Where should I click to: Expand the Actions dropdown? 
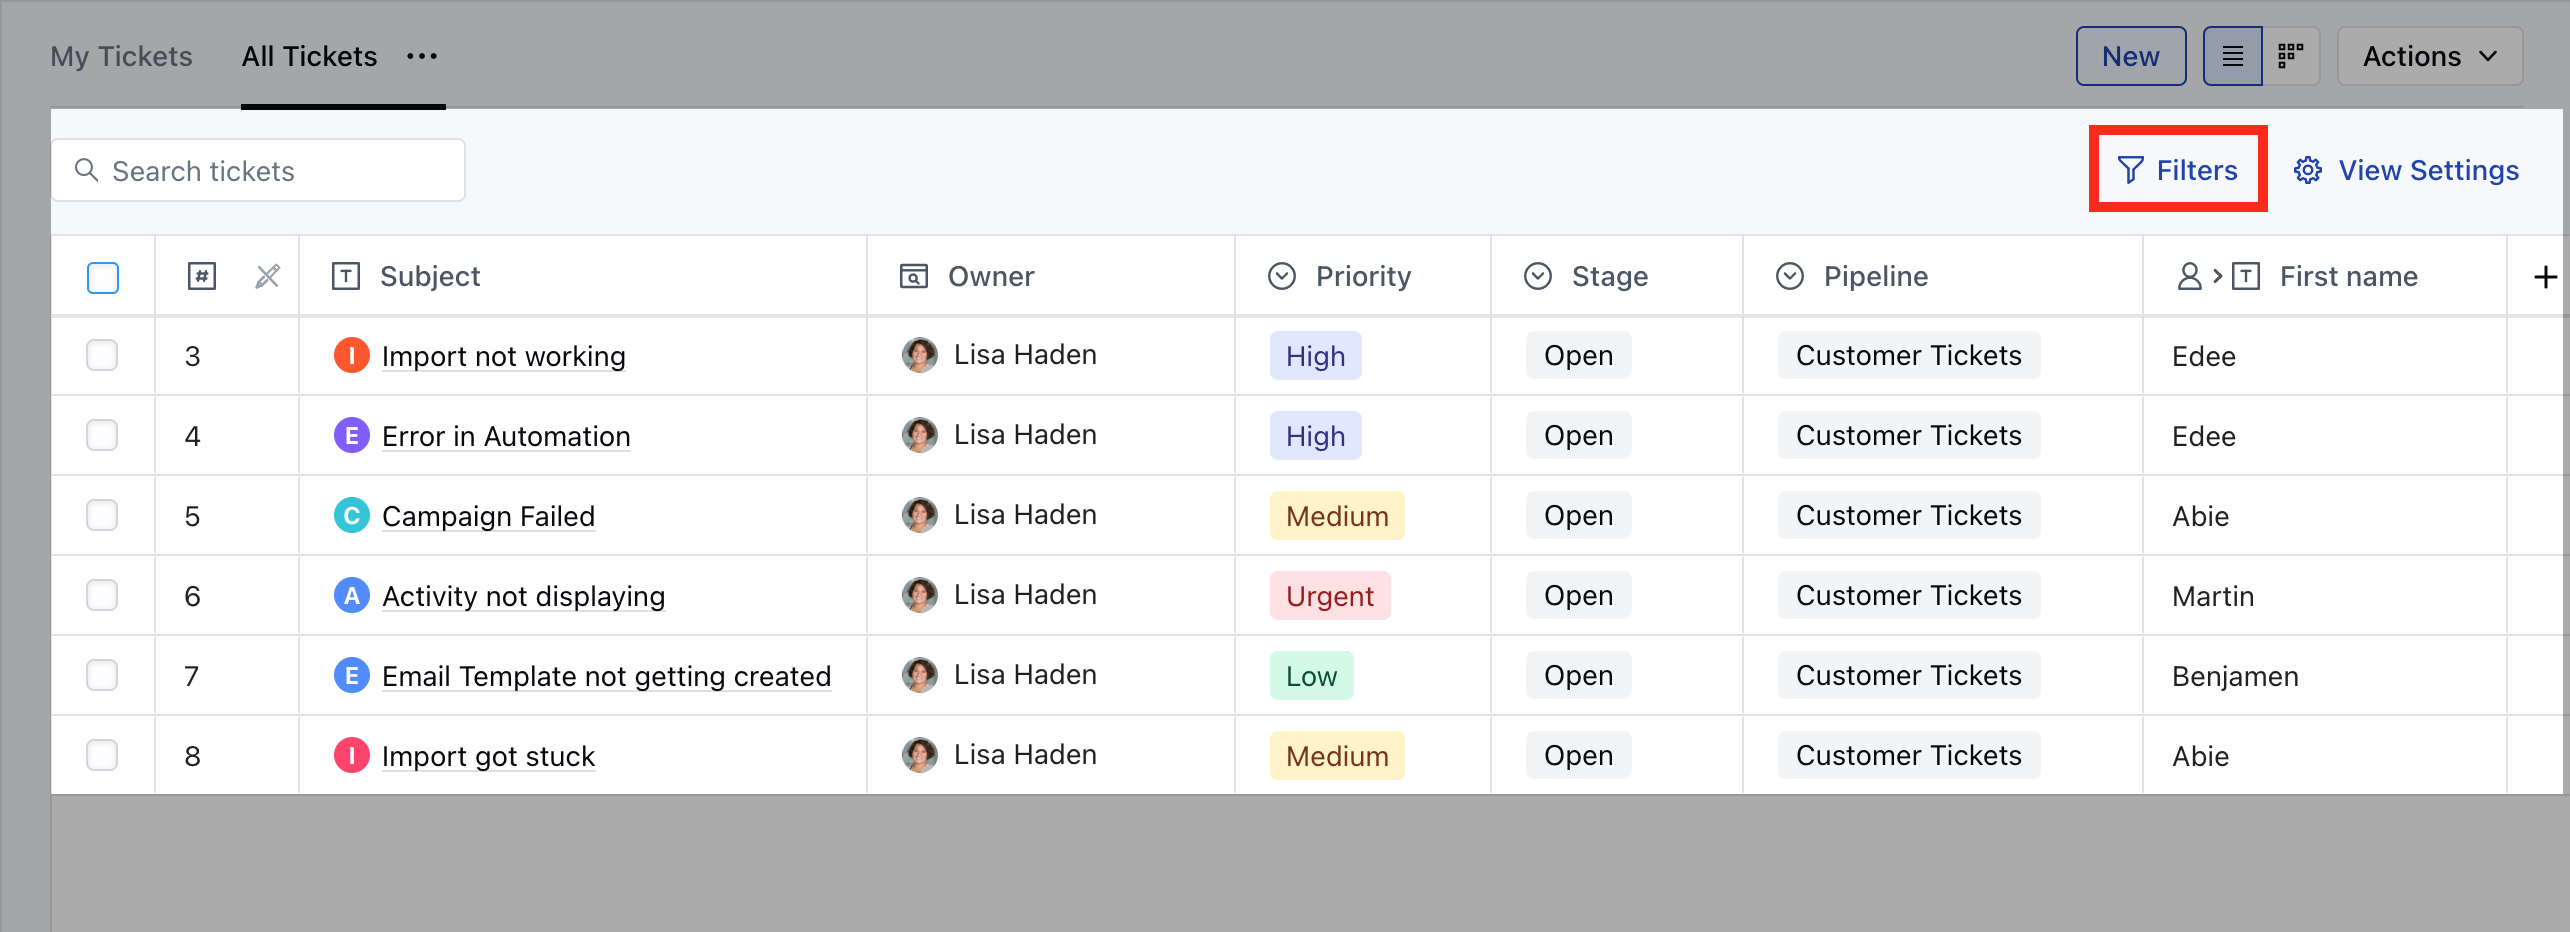pos(2429,57)
